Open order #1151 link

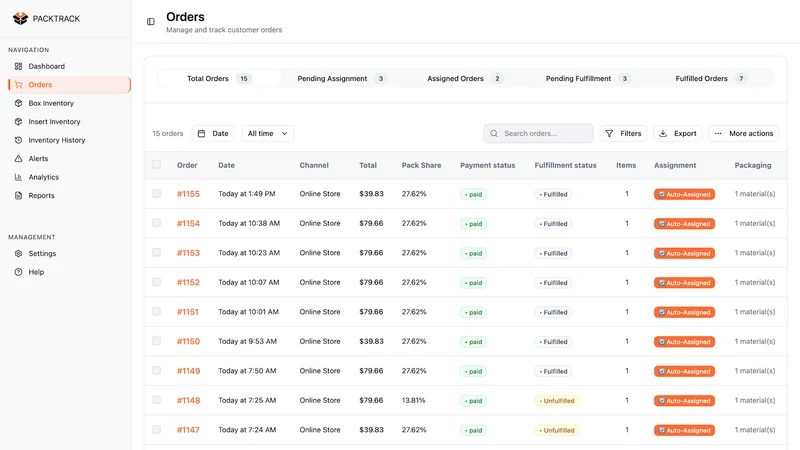188,312
